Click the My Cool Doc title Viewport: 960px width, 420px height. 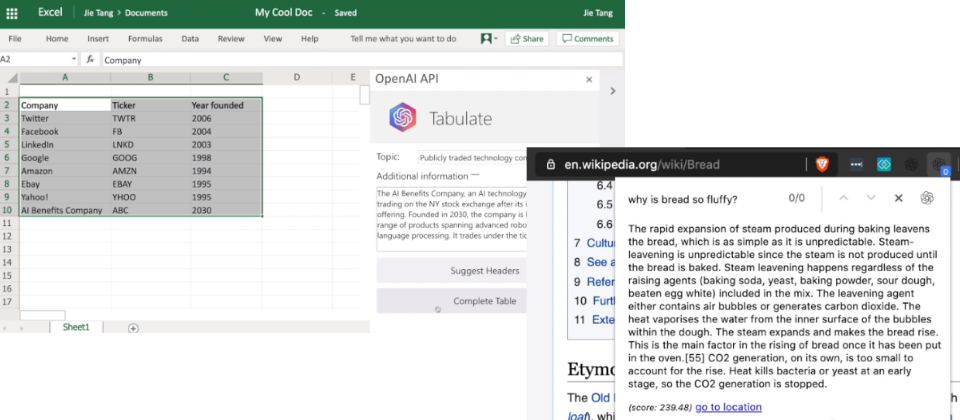pos(283,12)
